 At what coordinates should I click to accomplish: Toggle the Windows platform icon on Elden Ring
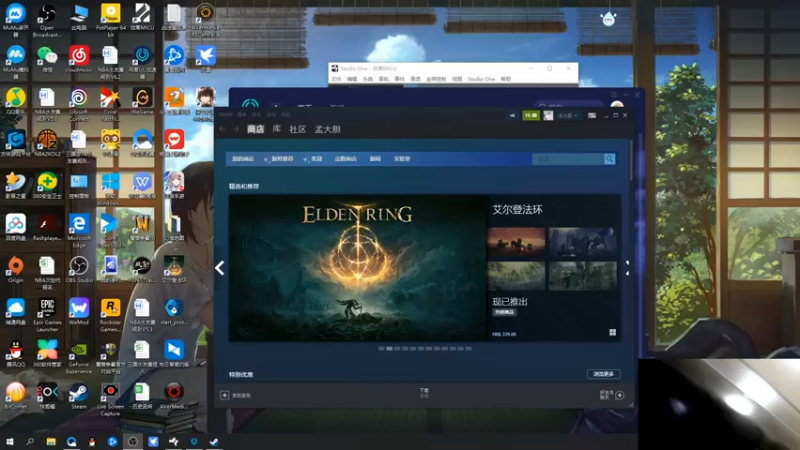click(x=612, y=333)
